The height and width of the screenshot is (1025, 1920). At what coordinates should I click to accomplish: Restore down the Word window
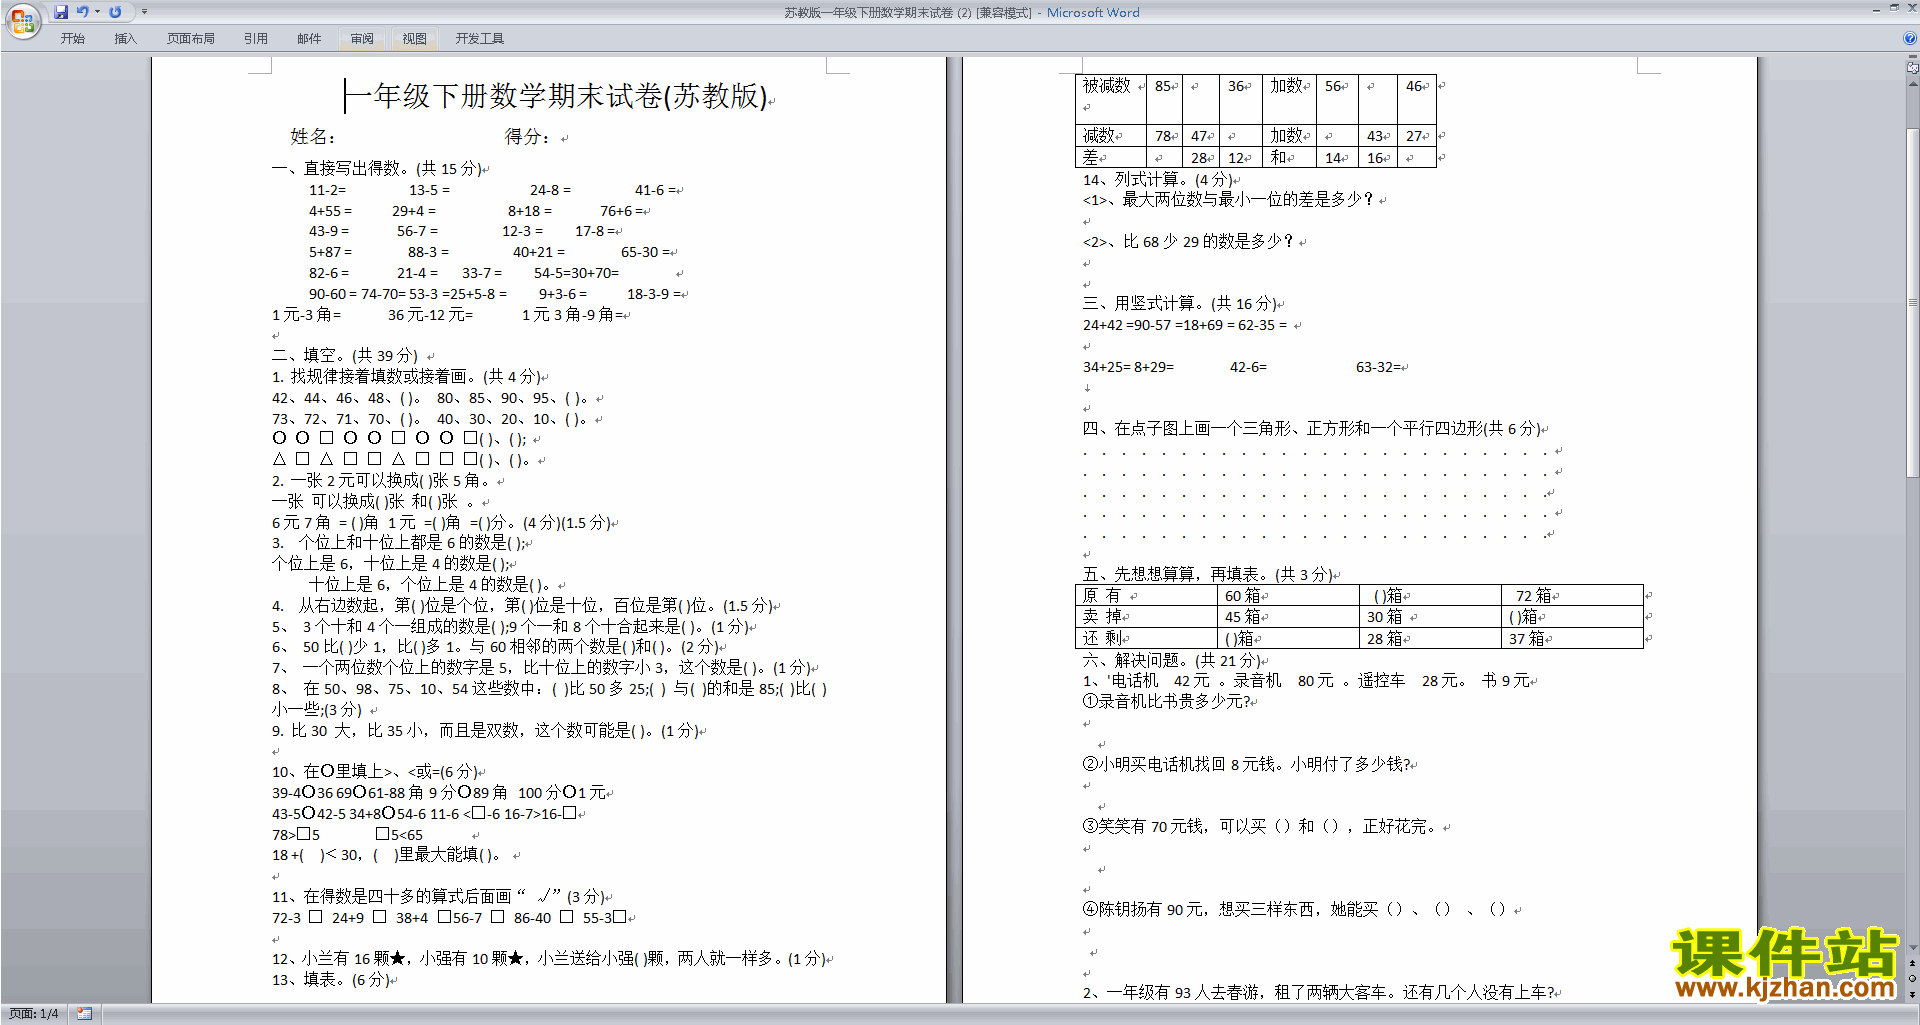coord(1894,9)
